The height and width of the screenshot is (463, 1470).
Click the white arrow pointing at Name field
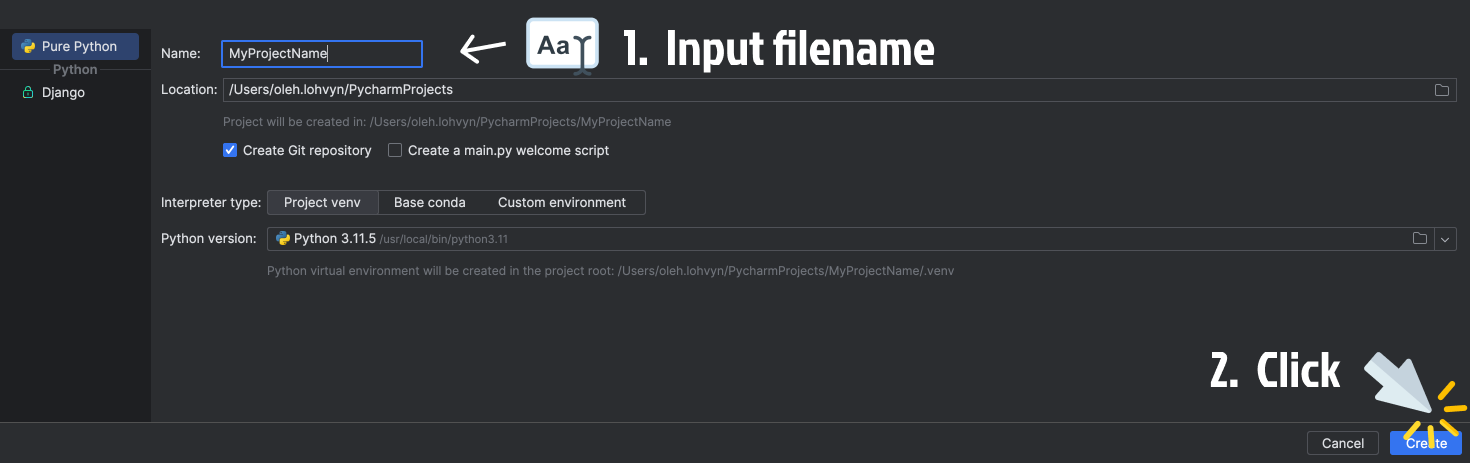[482, 49]
